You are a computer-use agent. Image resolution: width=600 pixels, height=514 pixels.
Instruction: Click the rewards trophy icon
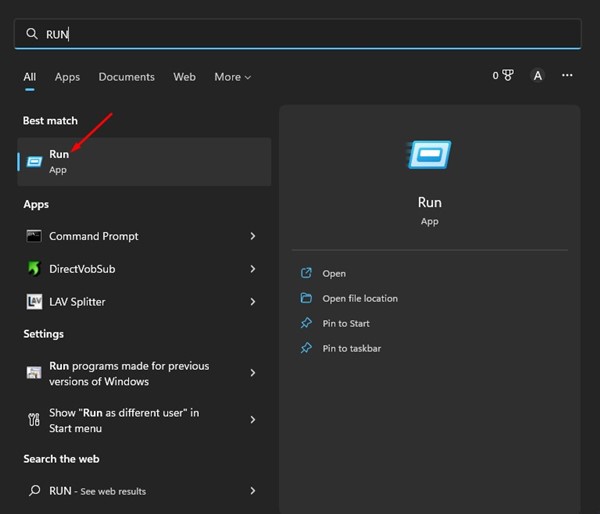[x=507, y=76]
